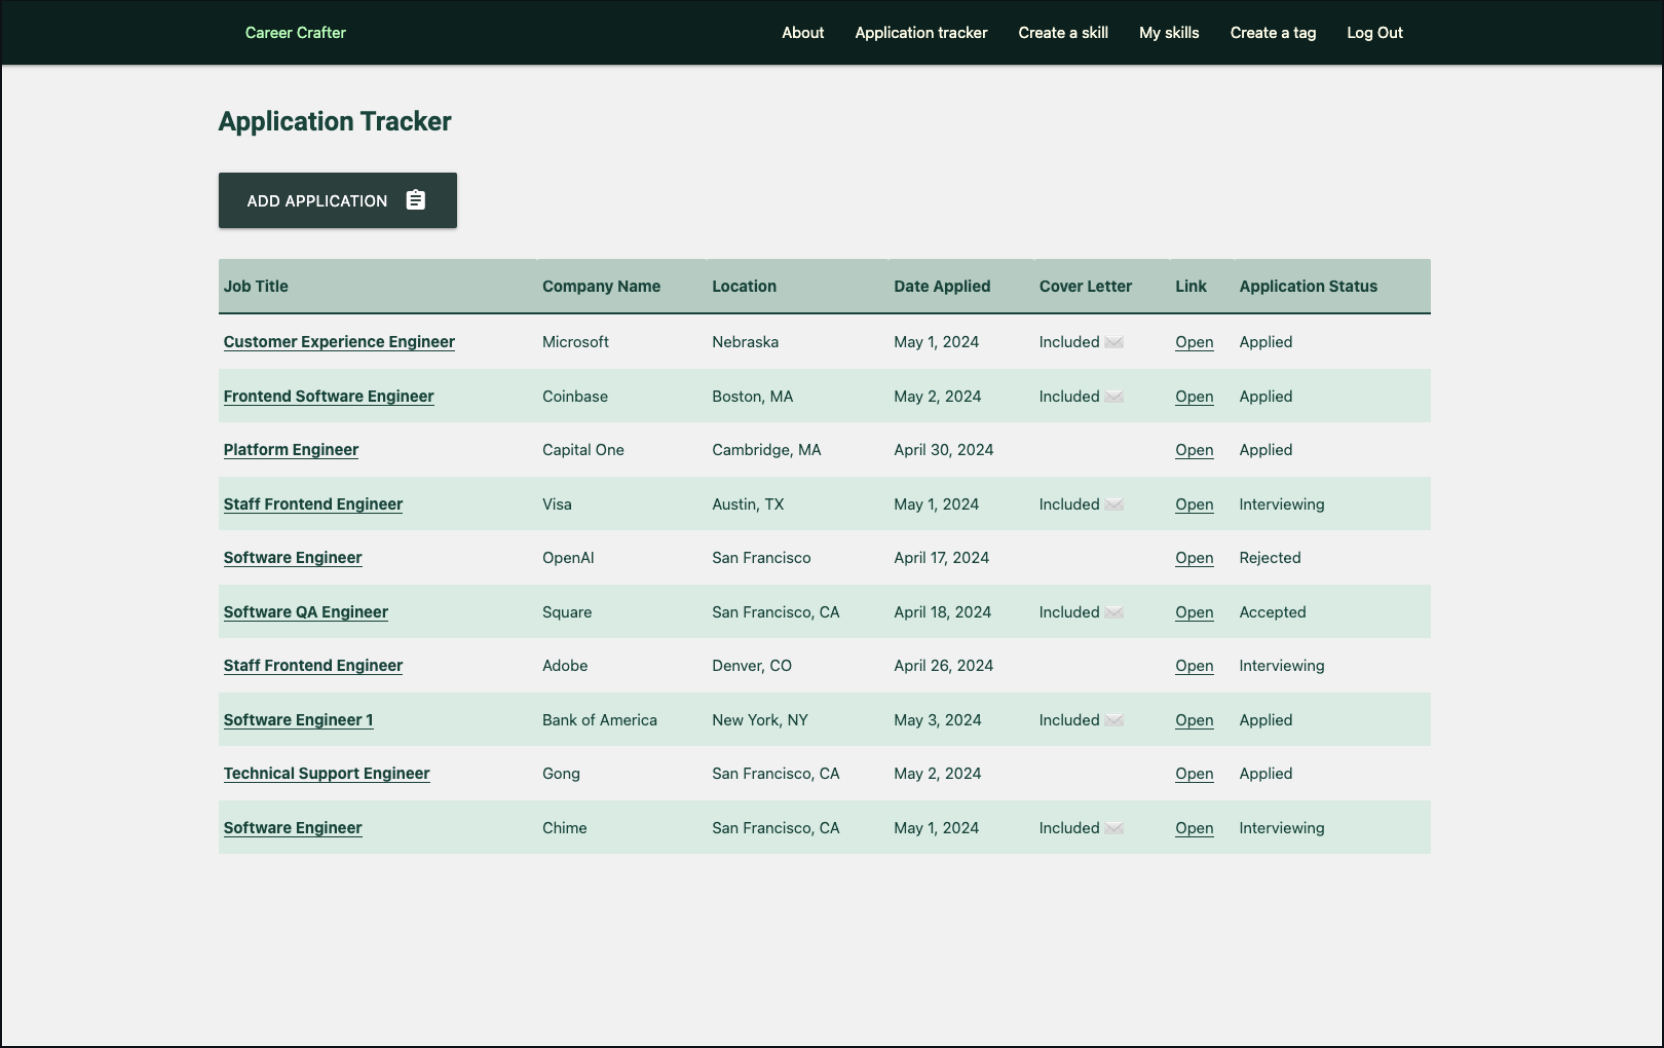Click envelope icon in Chime row

coord(1114,829)
